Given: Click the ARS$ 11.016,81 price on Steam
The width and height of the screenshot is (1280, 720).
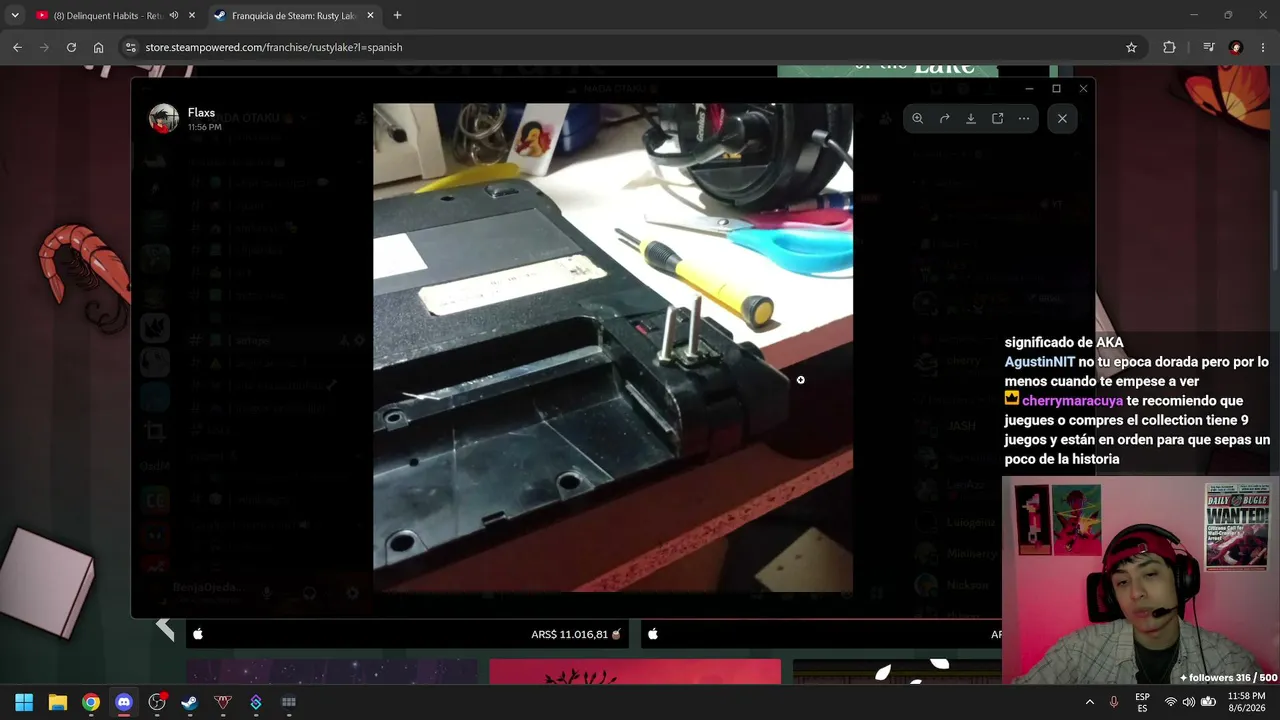Looking at the screenshot, I should click(570, 634).
